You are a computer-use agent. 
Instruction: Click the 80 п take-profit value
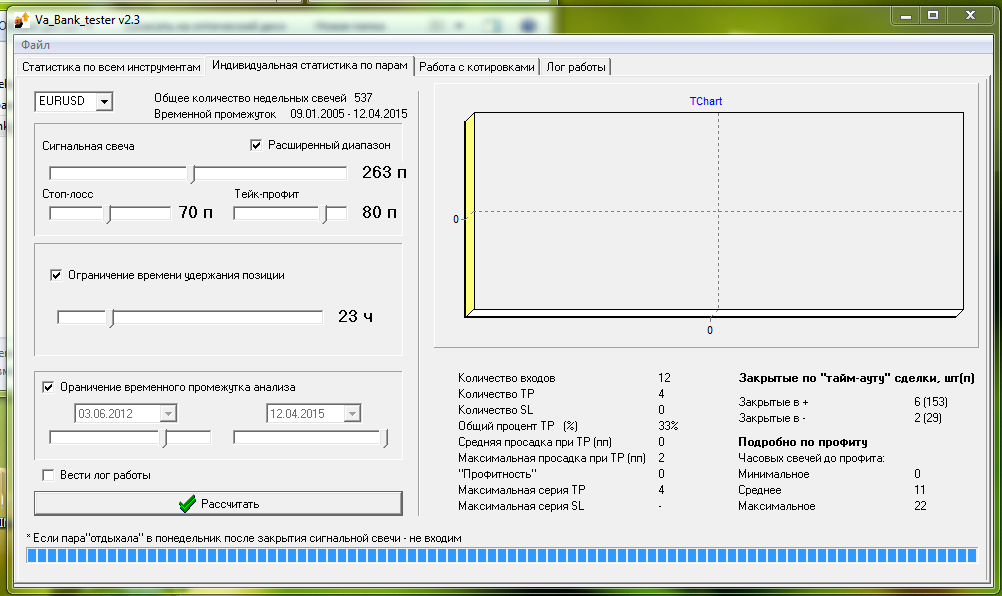click(x=379, y=212)
